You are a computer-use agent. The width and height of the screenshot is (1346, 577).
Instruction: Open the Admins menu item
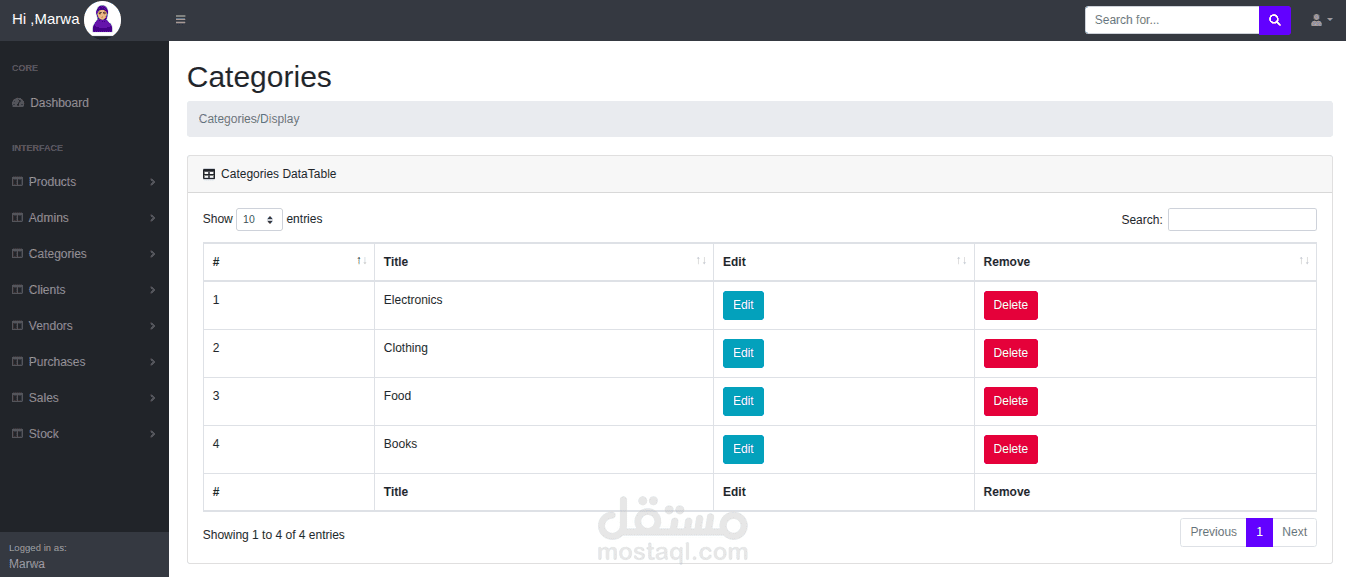(x=84, y=218)
